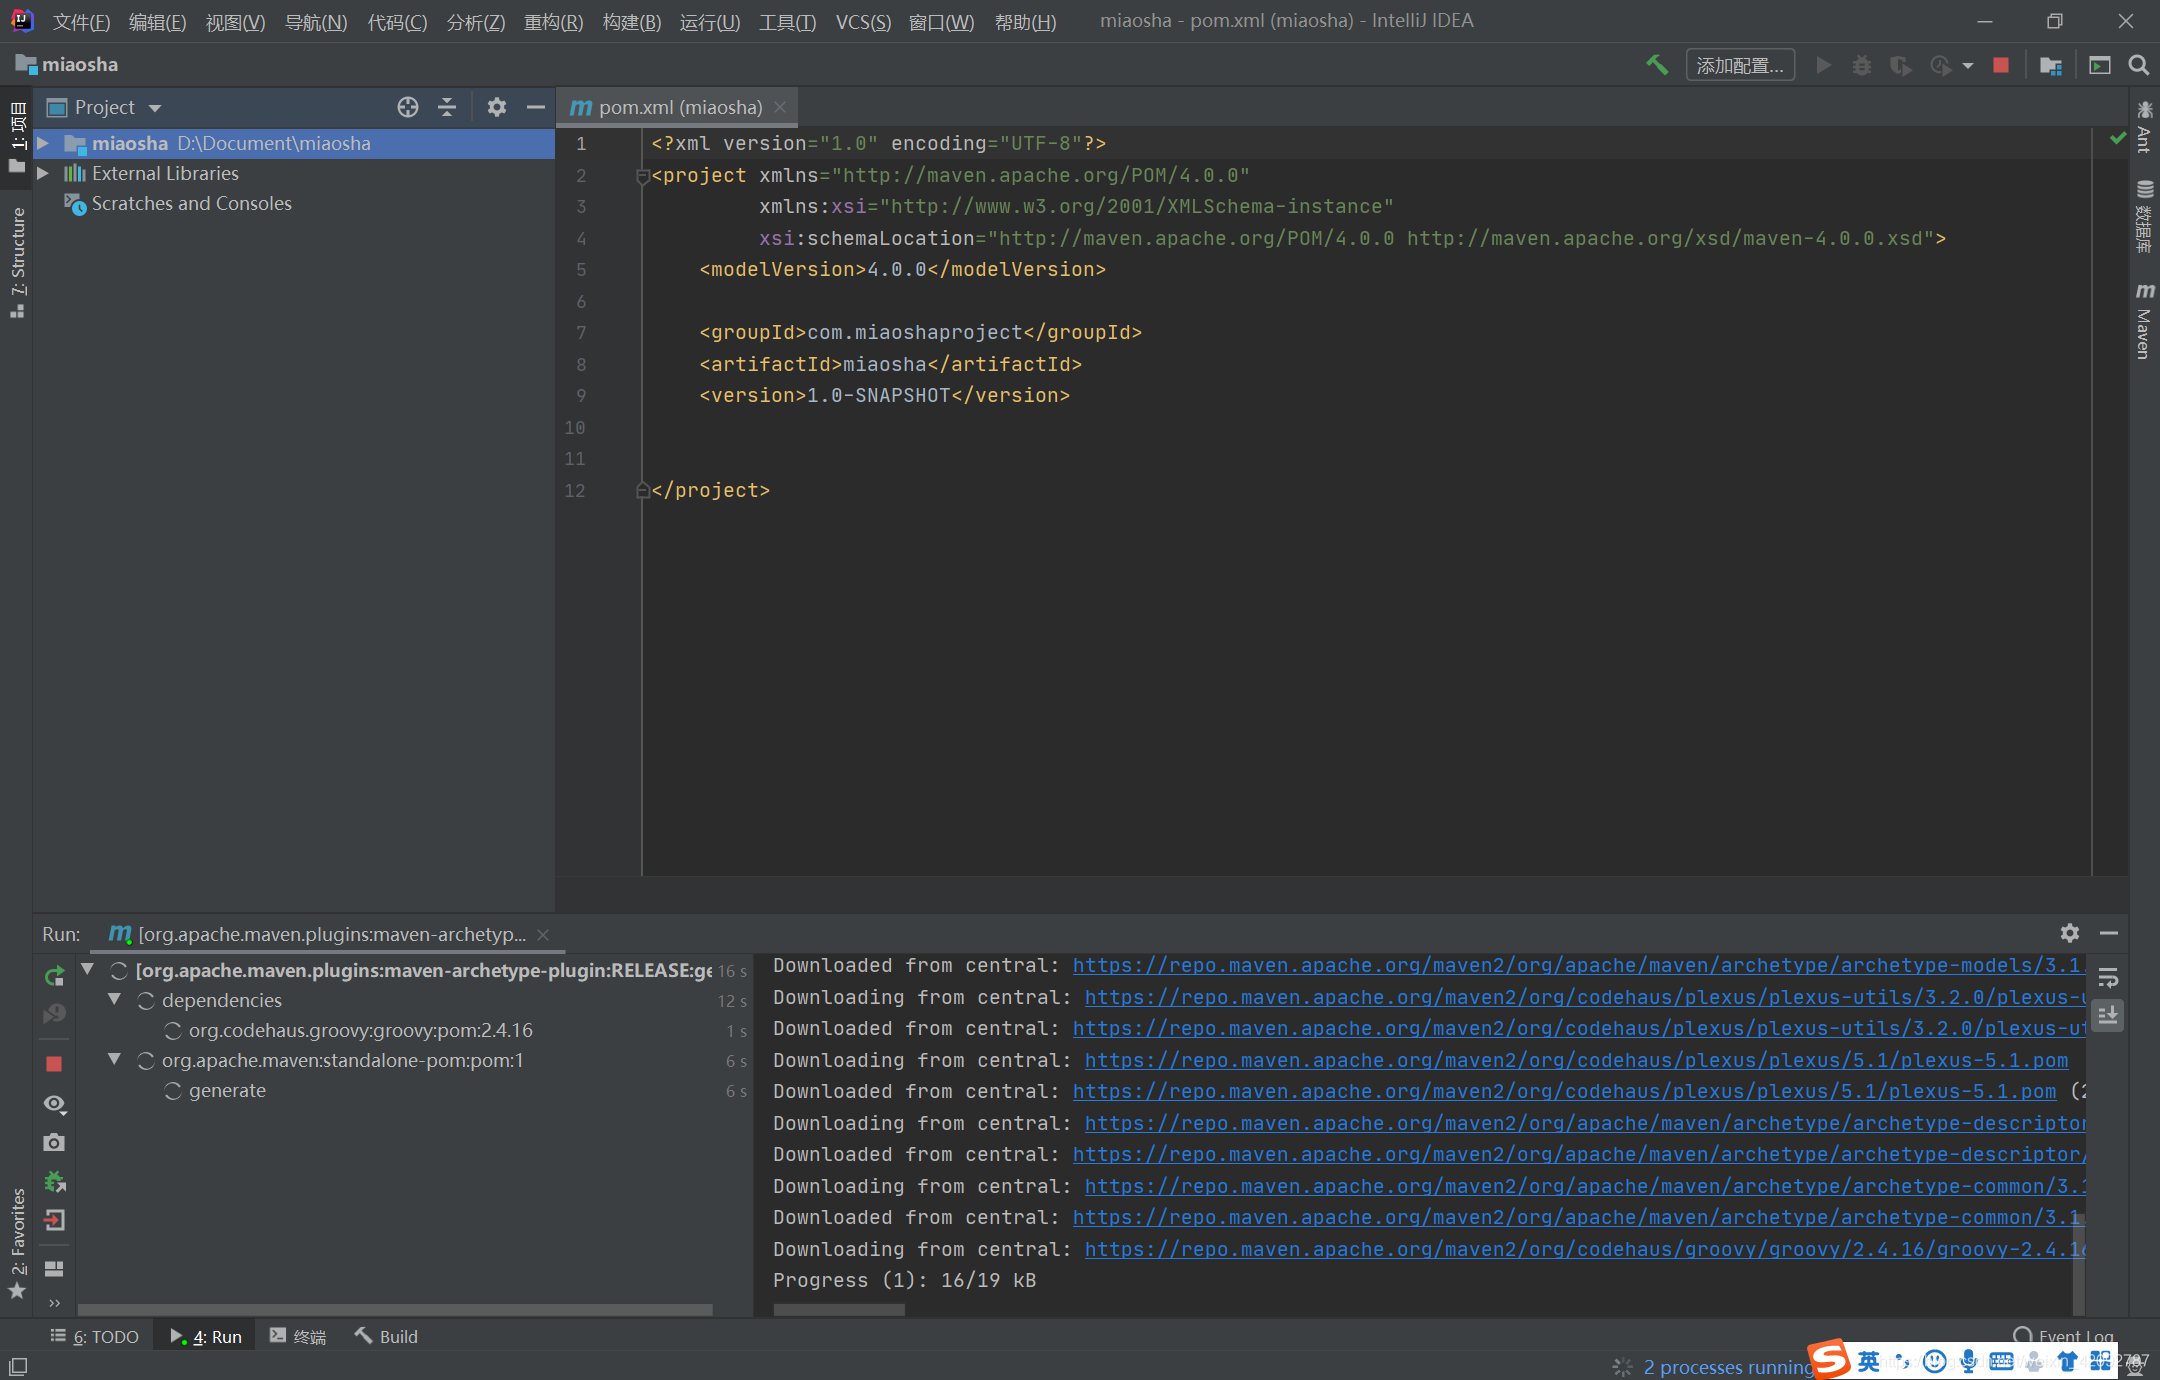Click the Sogou input method icon
This screenshot has height=1380, width=2160.
coord(1830,1360)
